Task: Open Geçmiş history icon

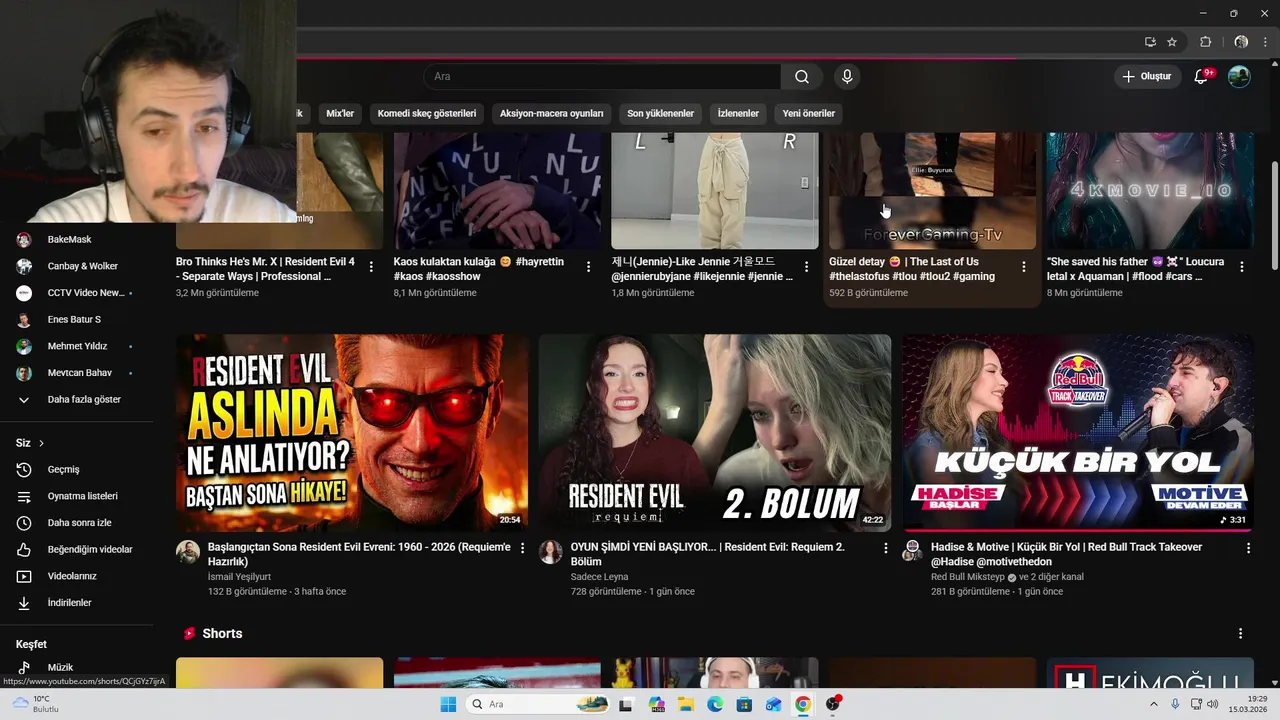Action: 25,470
